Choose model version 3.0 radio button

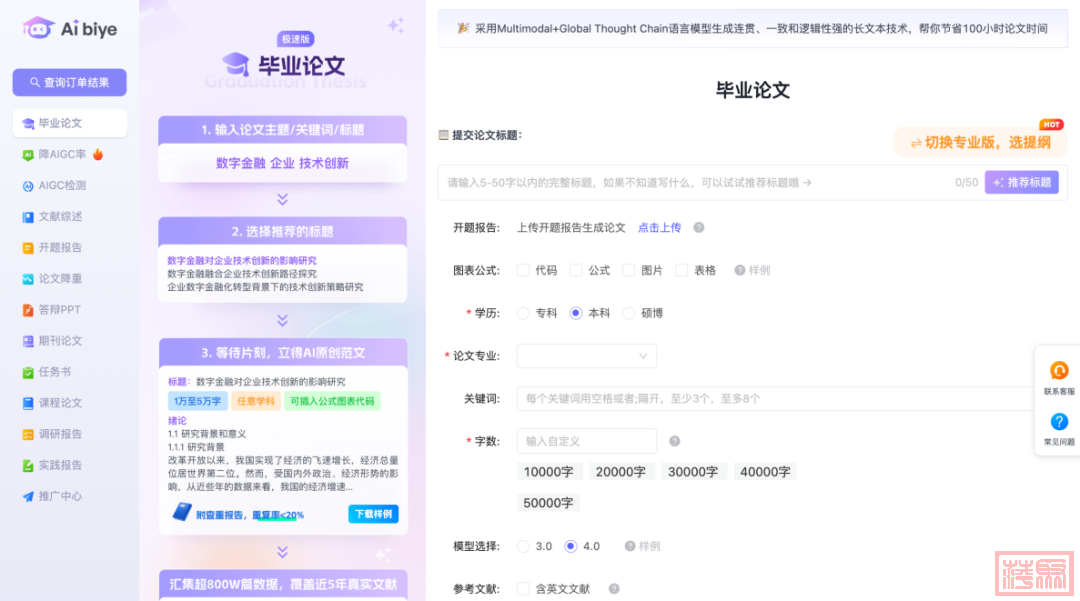[523, 546]
